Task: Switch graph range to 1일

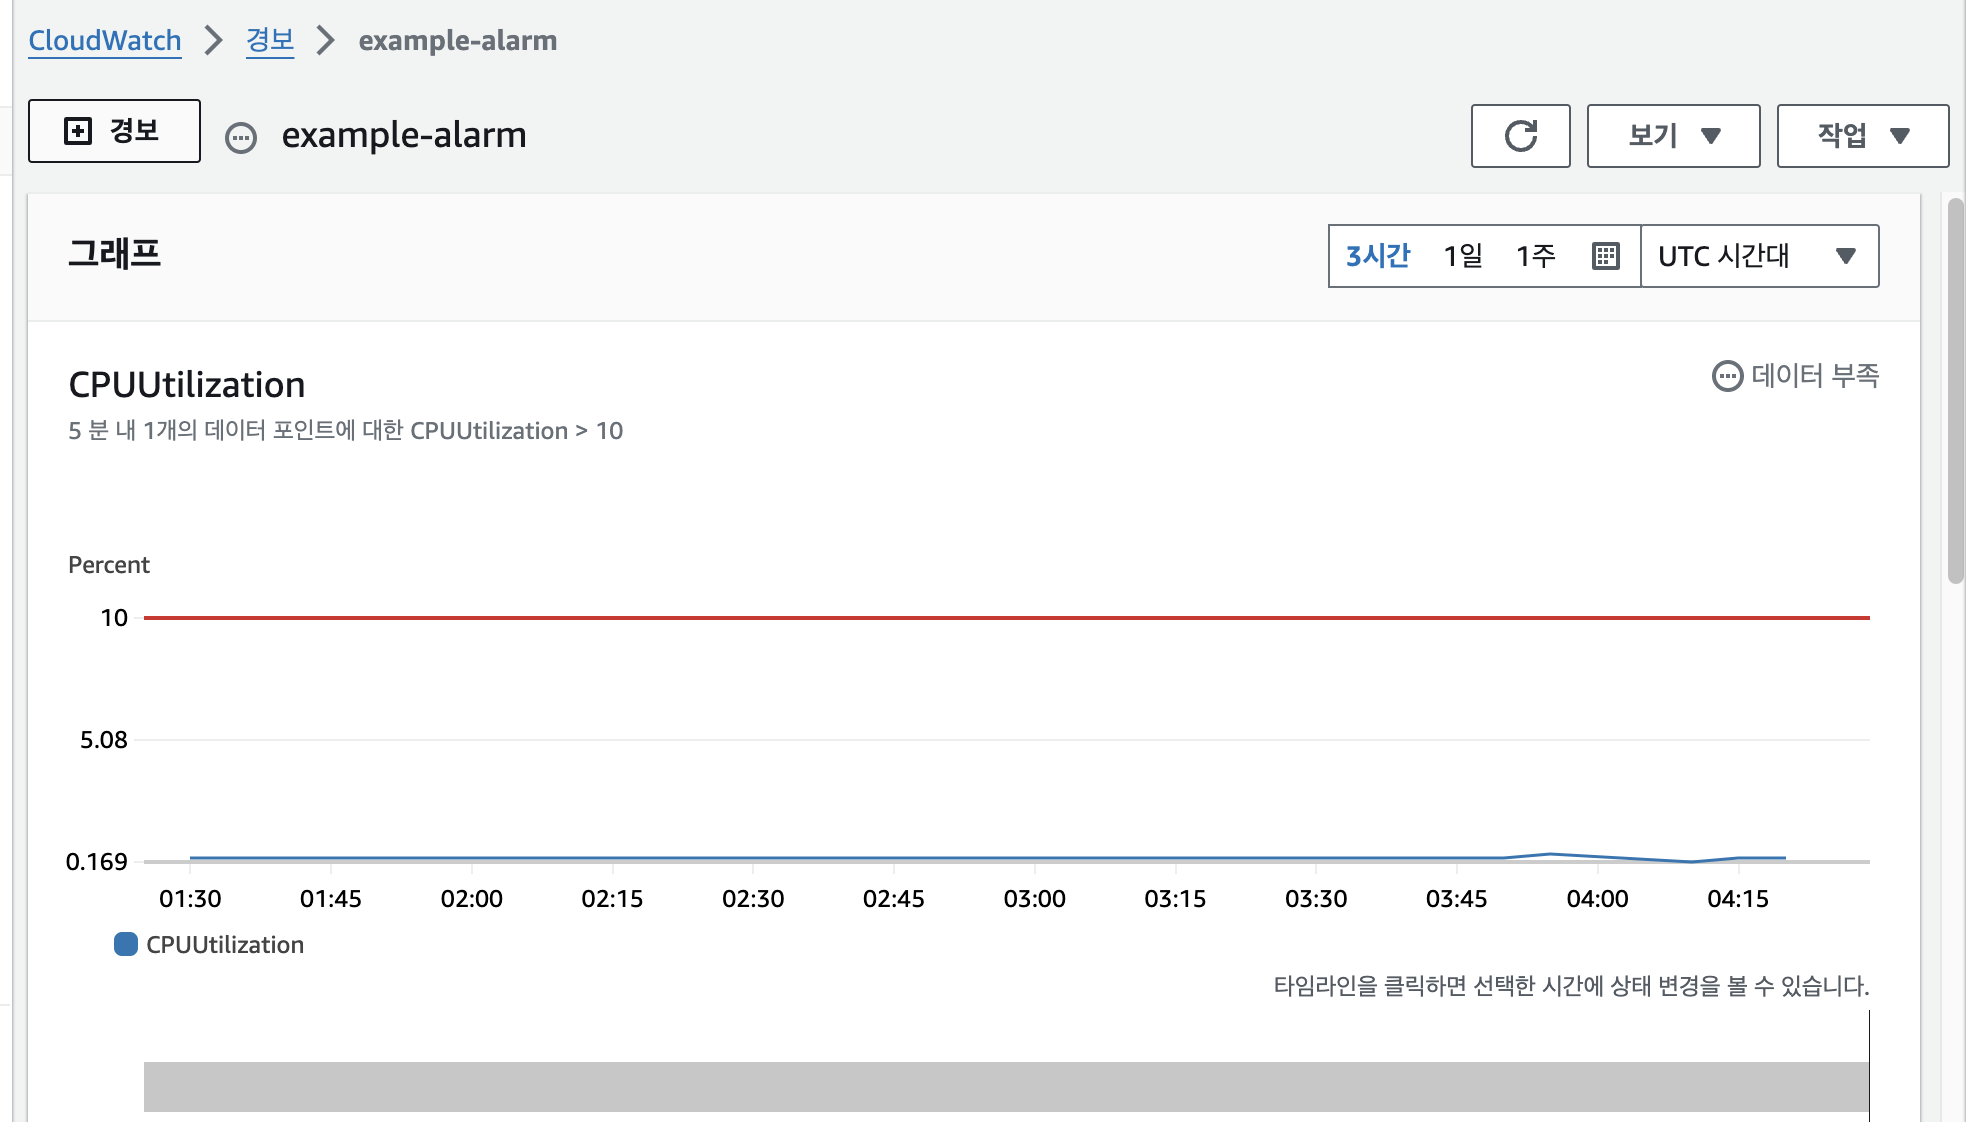Action: 1463,256
